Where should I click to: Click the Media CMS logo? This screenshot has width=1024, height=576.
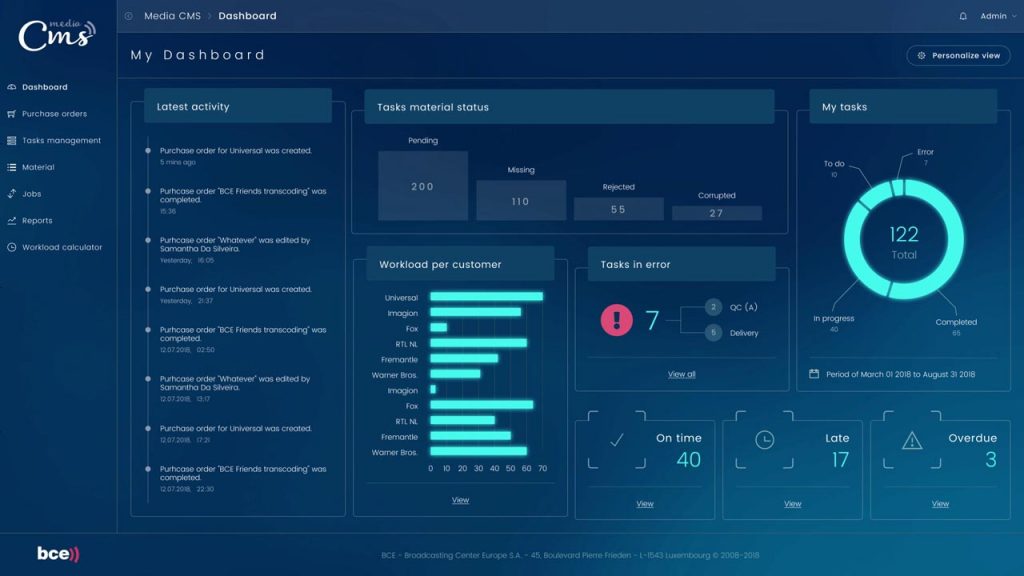pos(57,34)
